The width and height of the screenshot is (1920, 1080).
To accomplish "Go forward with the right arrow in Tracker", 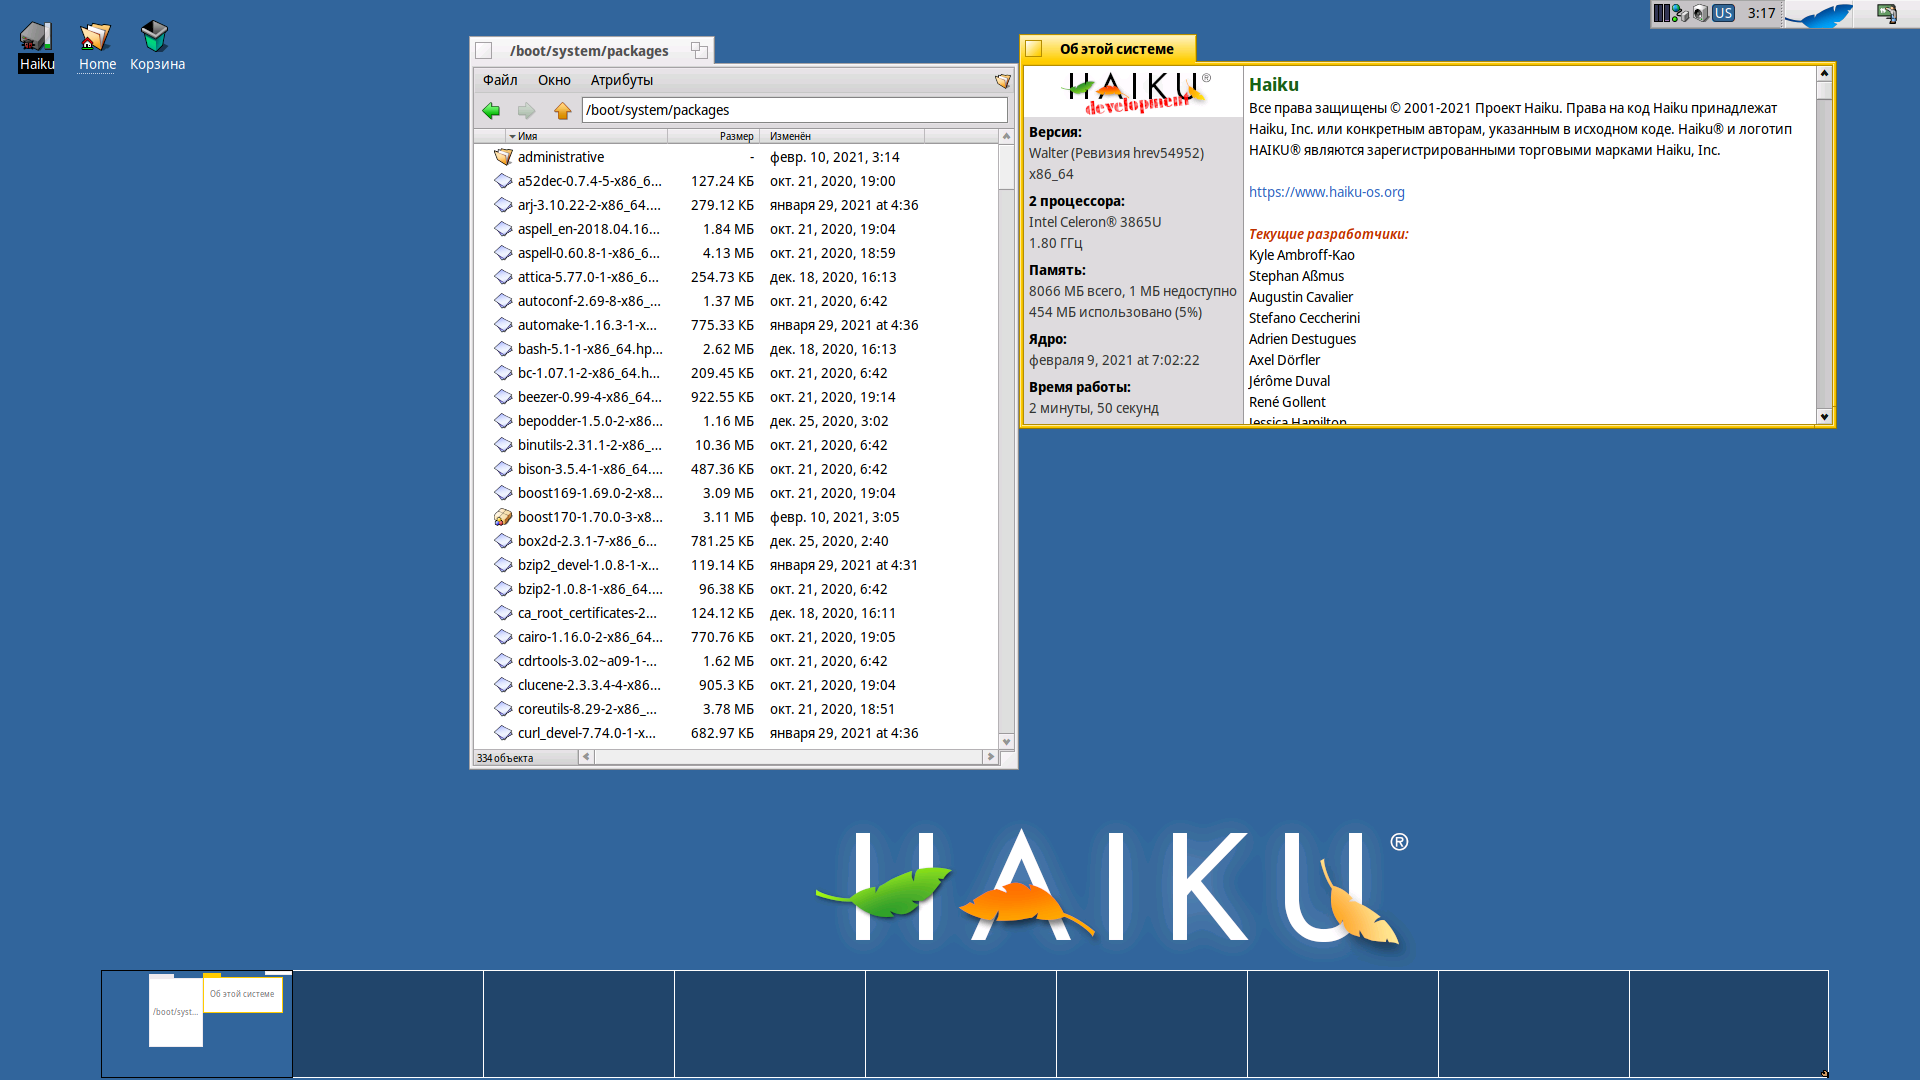I will click(527, 111).
